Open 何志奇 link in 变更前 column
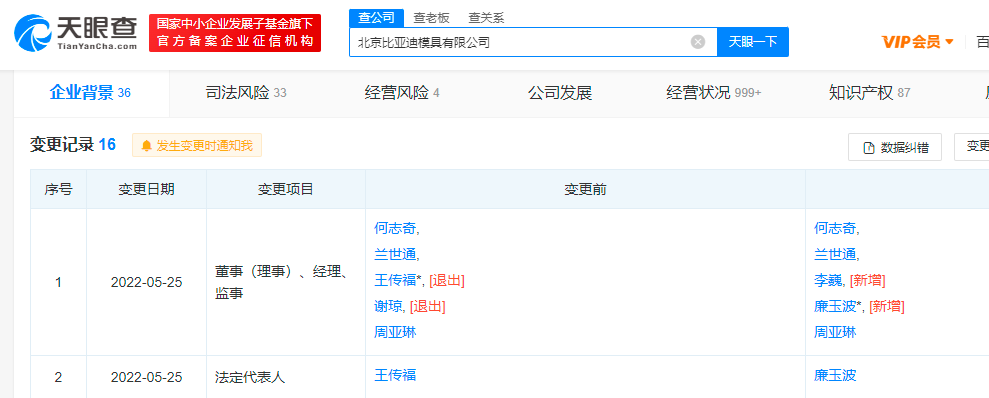This screenshot has width=989, height=398. [x=395, y=228]
